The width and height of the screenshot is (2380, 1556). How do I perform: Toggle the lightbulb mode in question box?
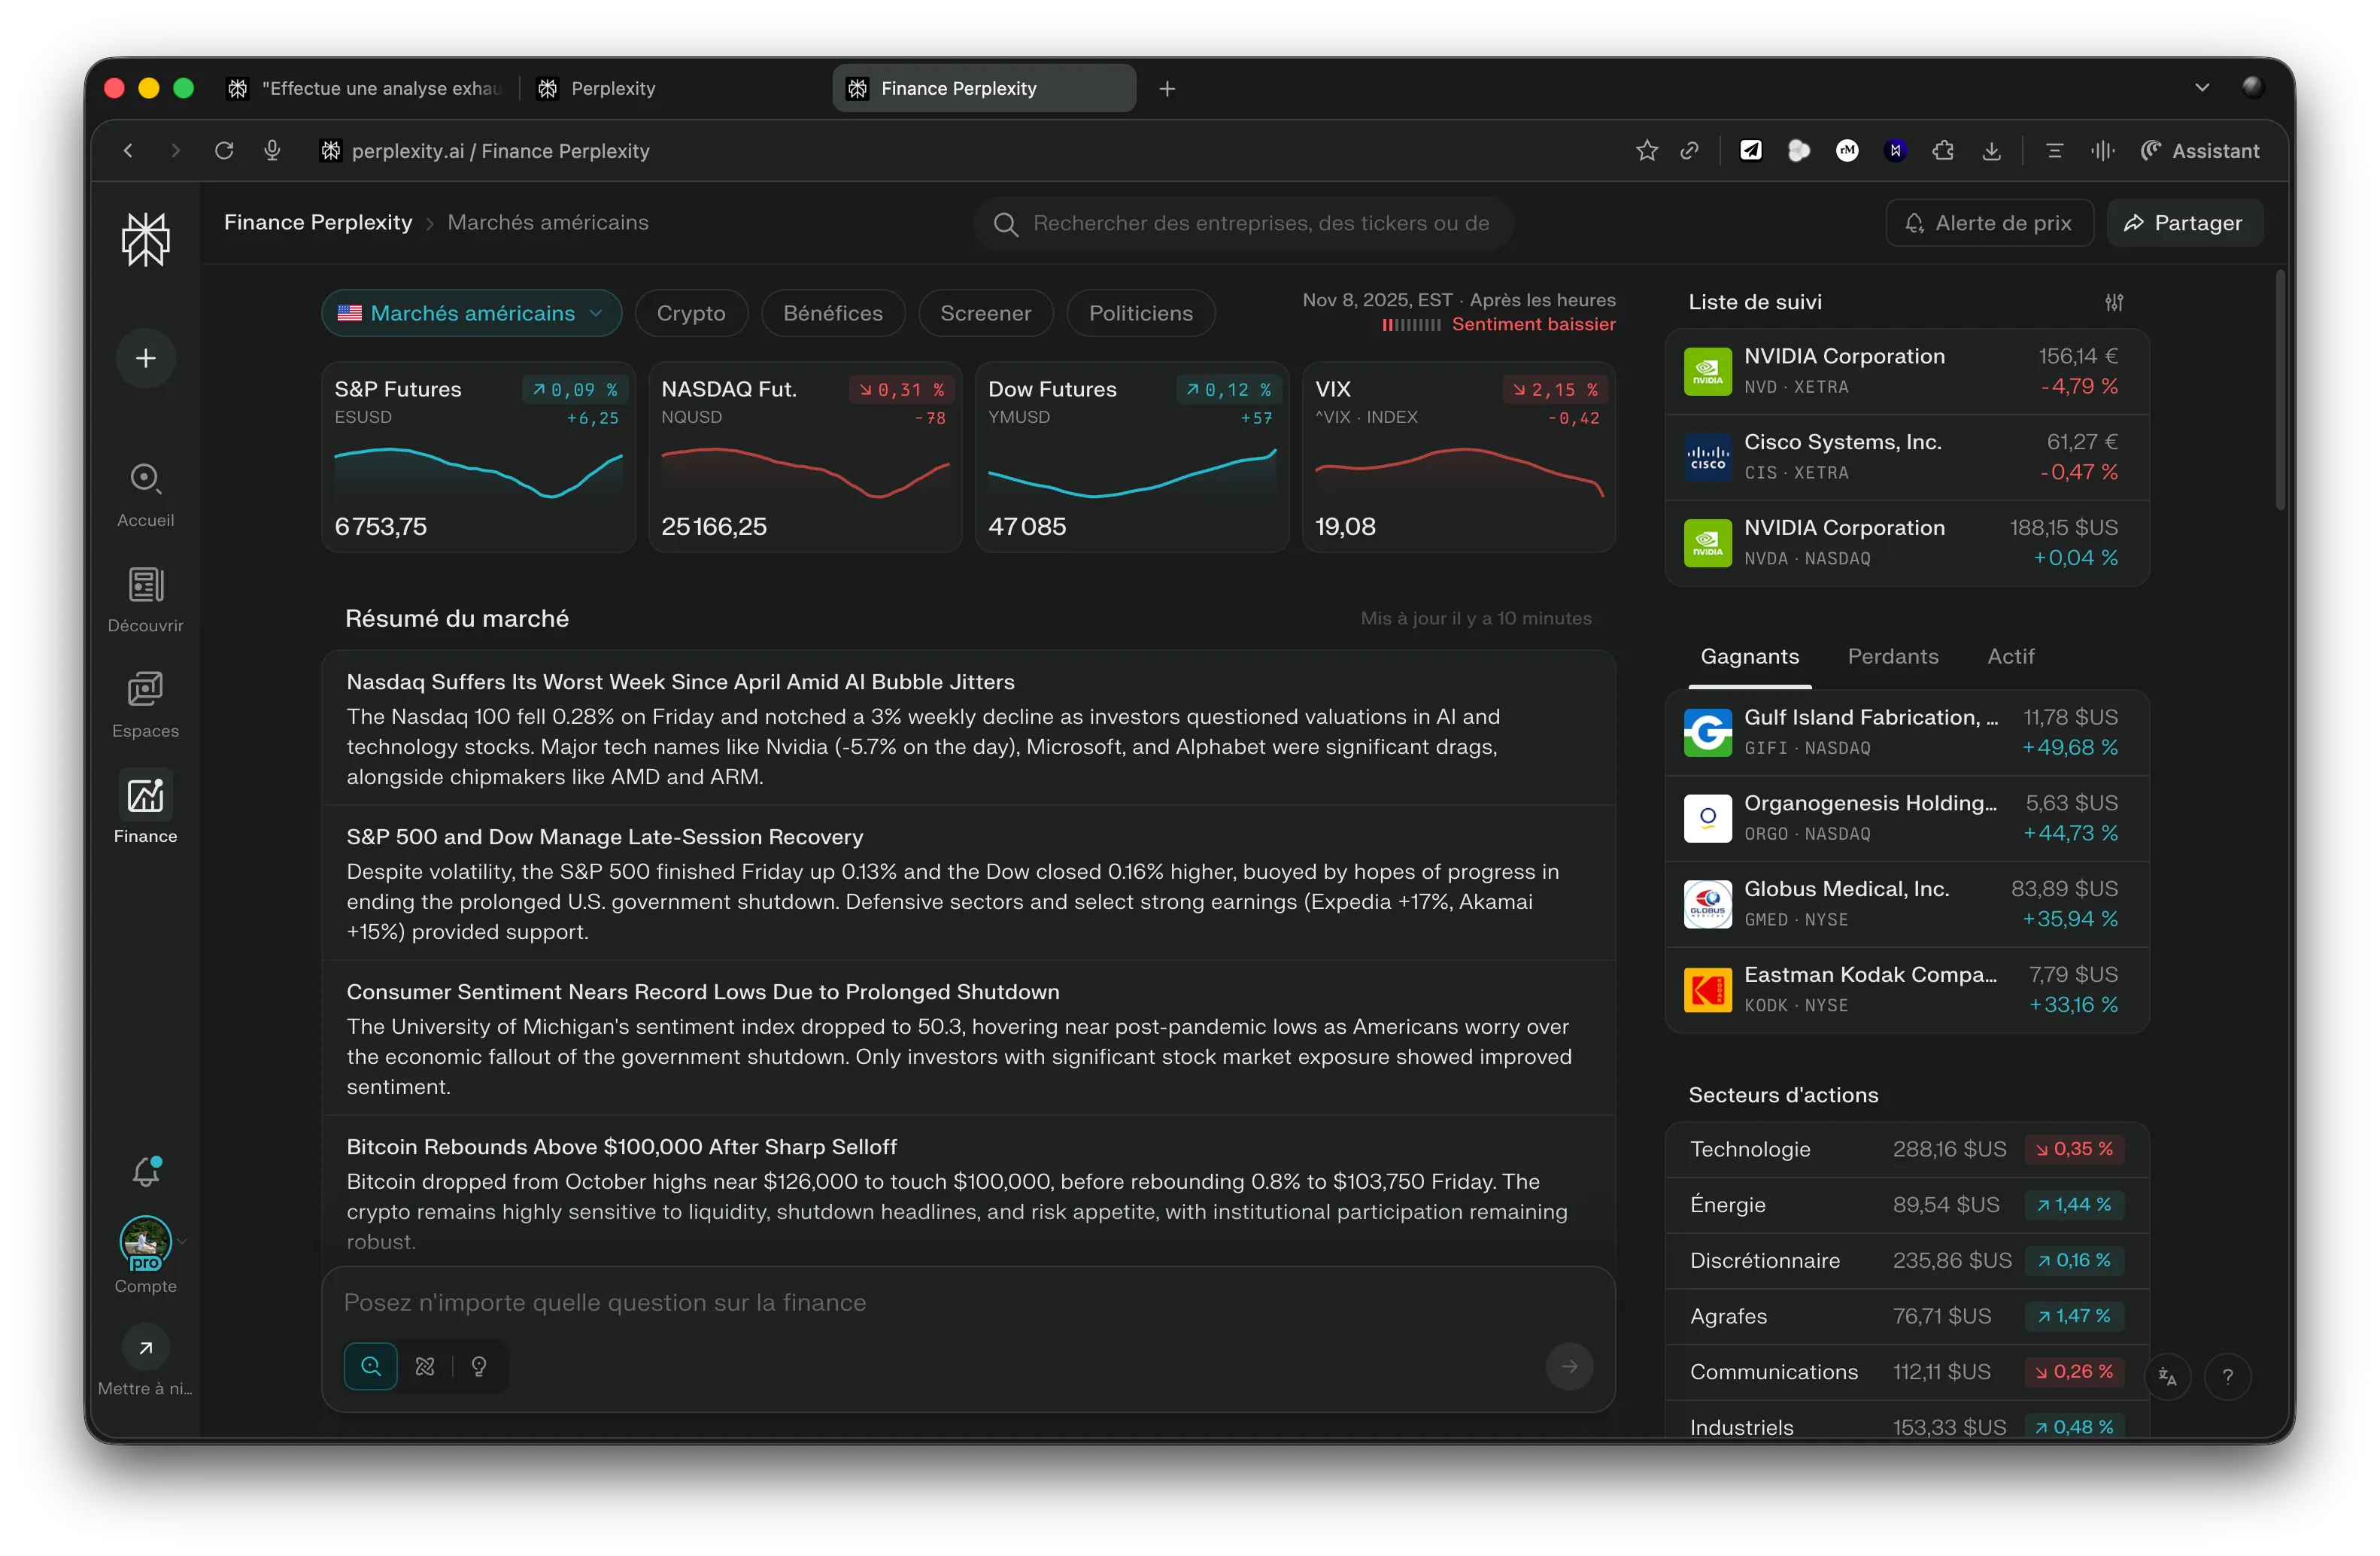479,1366
